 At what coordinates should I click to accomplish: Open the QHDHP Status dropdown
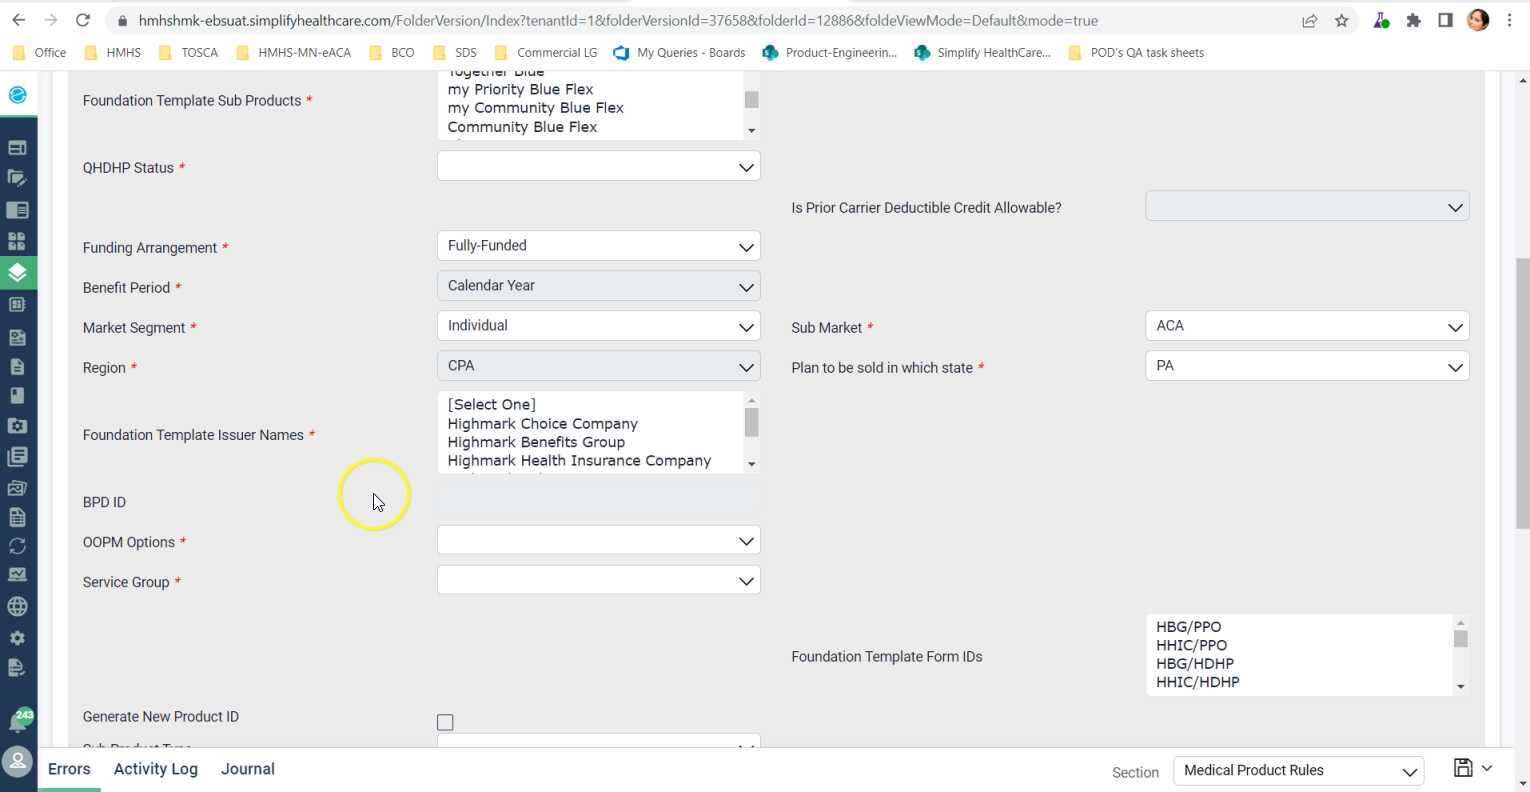point(598,167)
